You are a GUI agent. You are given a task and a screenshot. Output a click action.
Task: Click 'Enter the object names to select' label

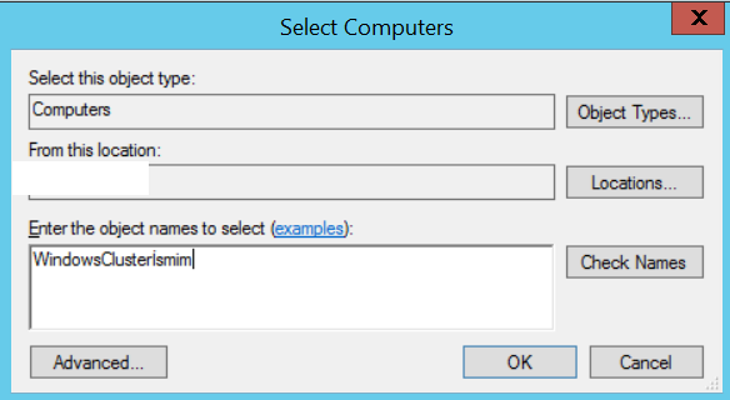[x=147, y=229]
